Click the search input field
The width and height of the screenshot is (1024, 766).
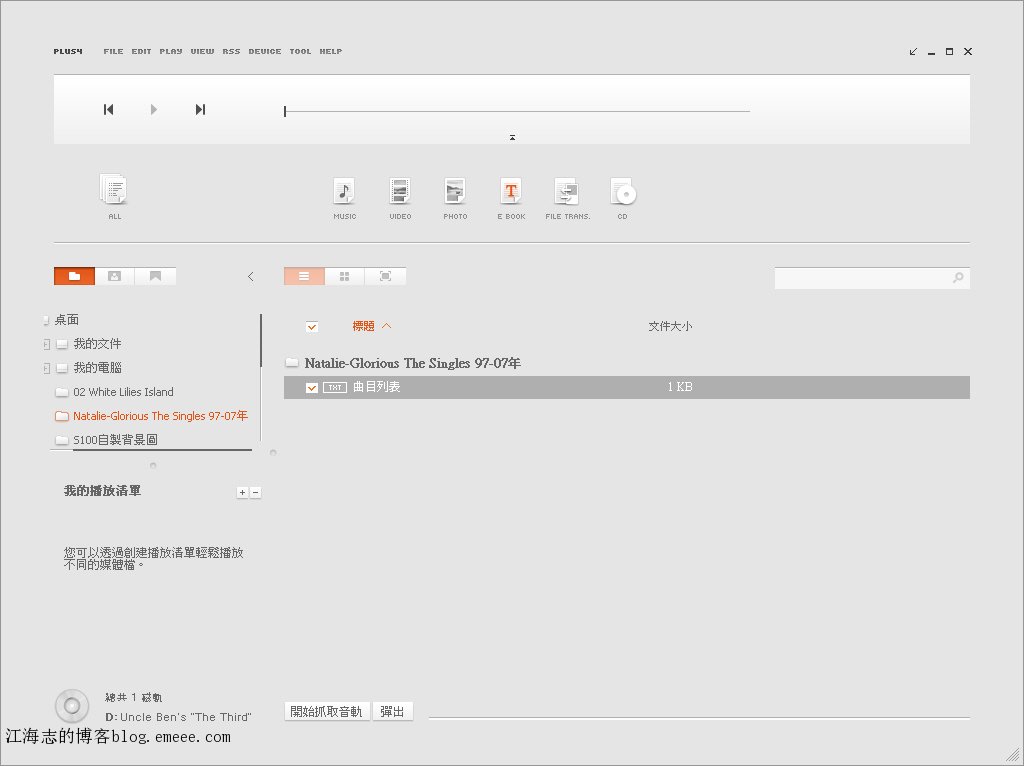pyautogui.click(x=862, y=278)
